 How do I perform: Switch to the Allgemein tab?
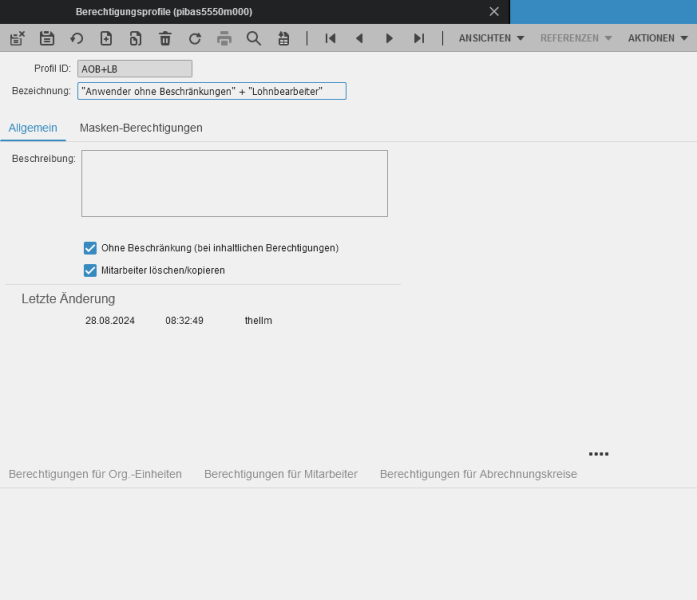coord(33,128)
